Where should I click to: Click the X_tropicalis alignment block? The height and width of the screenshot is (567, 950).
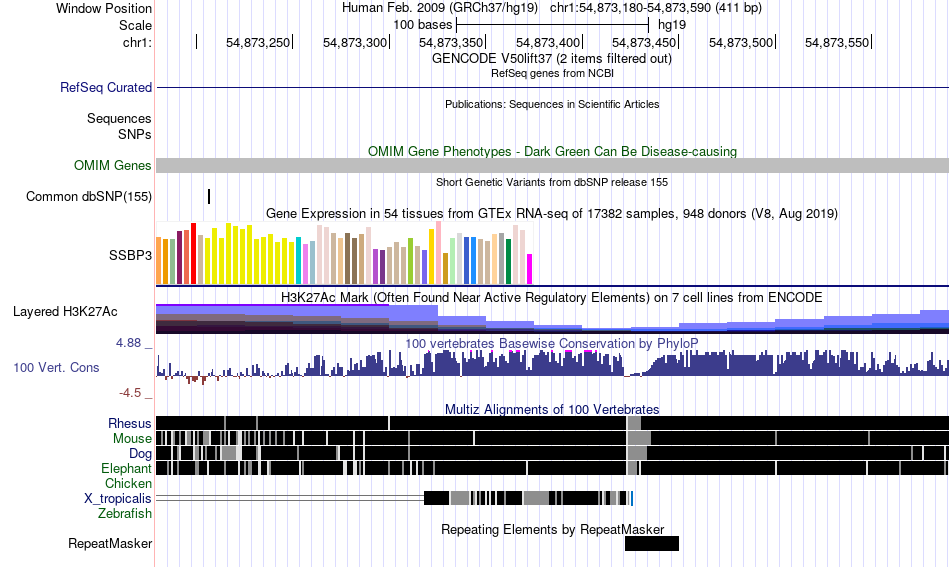click(x=528, y=498)
